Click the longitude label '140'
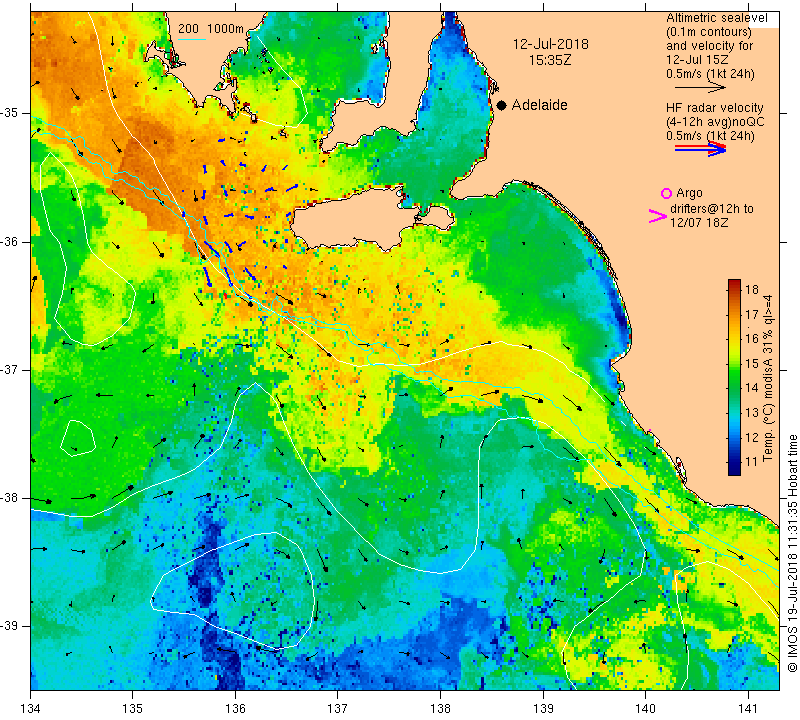 point(645,709)
